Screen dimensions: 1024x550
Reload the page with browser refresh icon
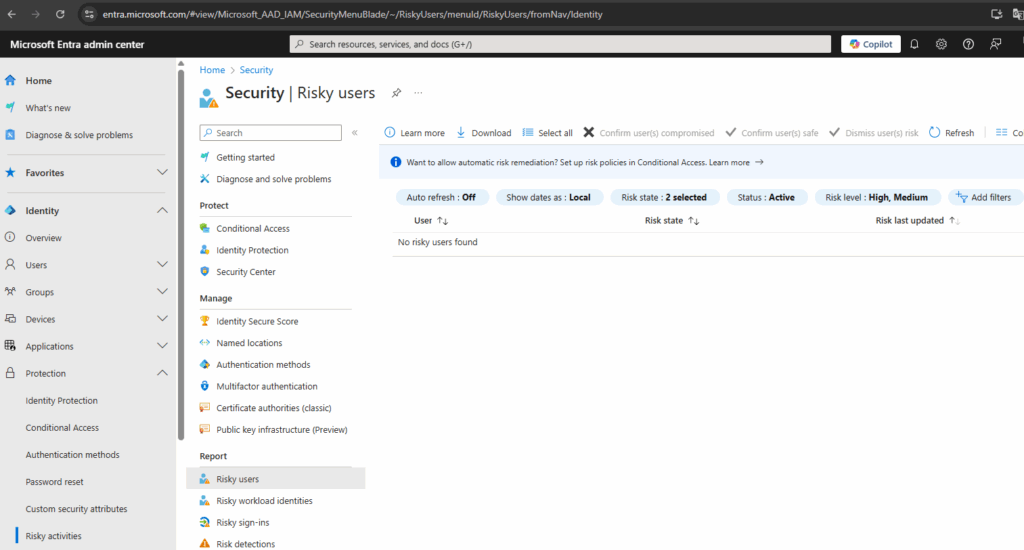click(x=59, y=14)
